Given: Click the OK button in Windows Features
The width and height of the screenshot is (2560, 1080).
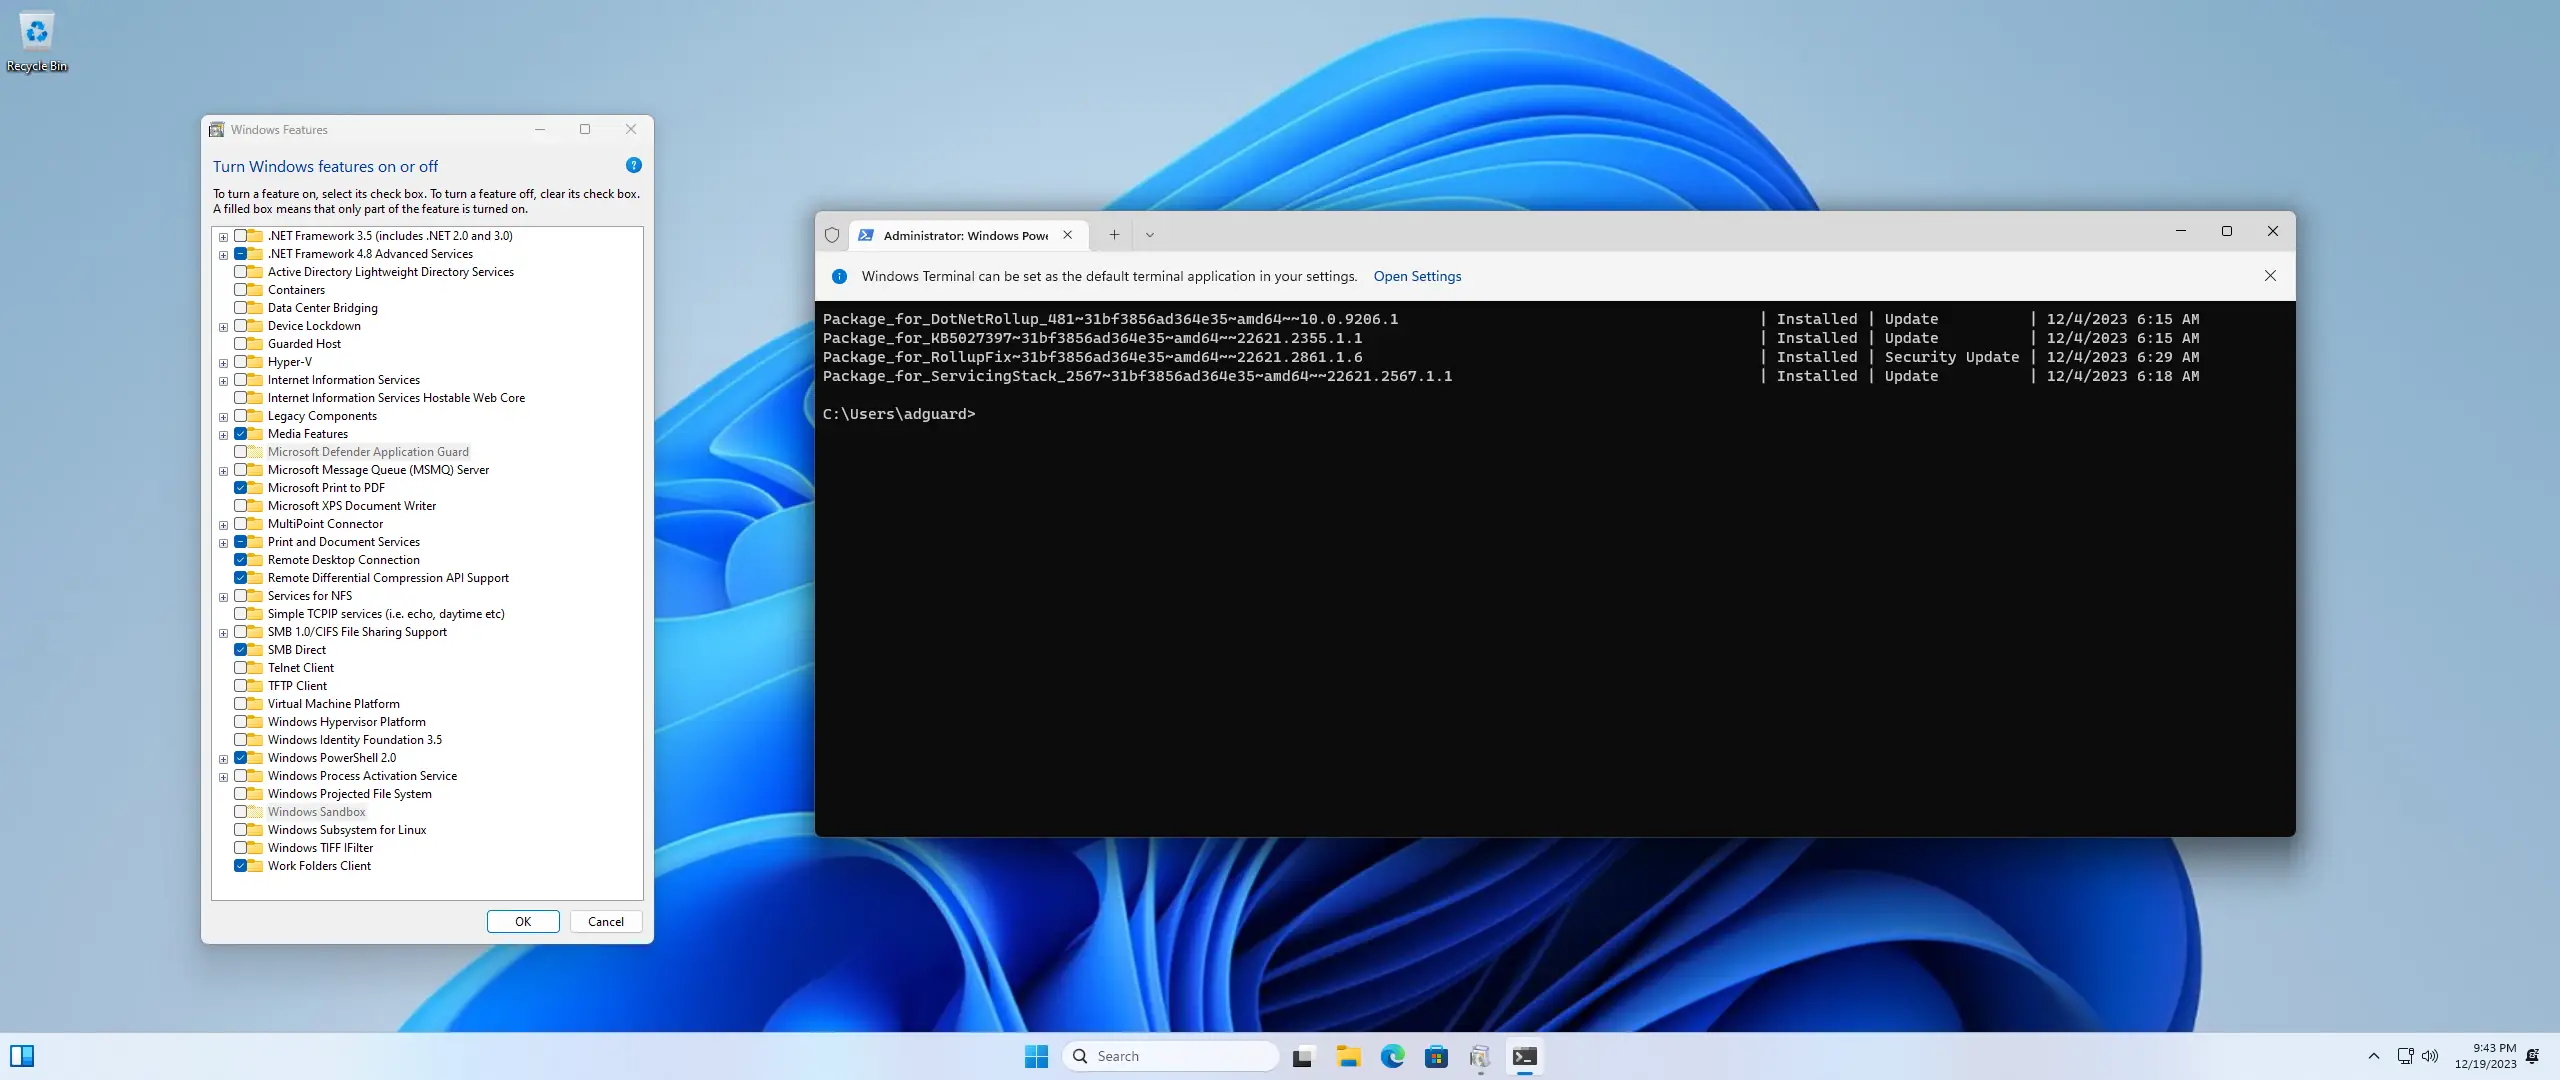Looking at the screenshot, I should pos(523,922).
